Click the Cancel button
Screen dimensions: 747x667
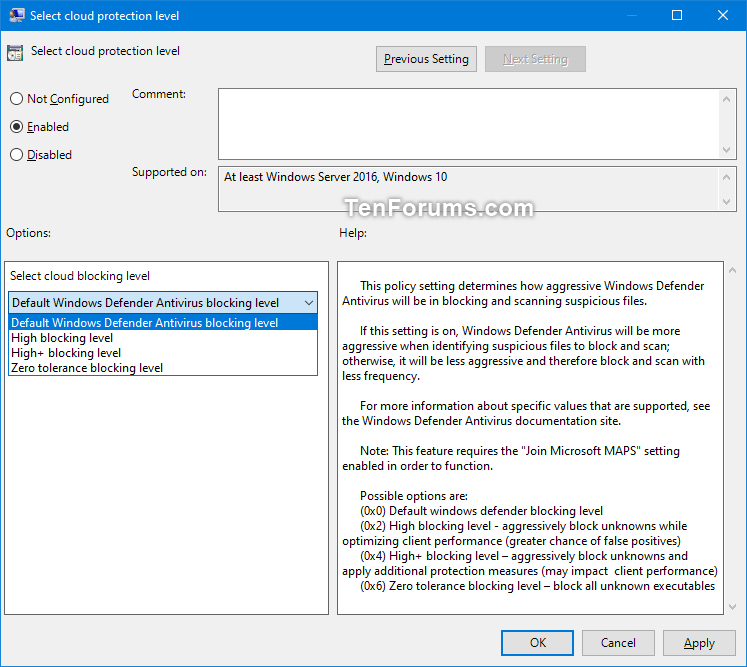point(618,643)
